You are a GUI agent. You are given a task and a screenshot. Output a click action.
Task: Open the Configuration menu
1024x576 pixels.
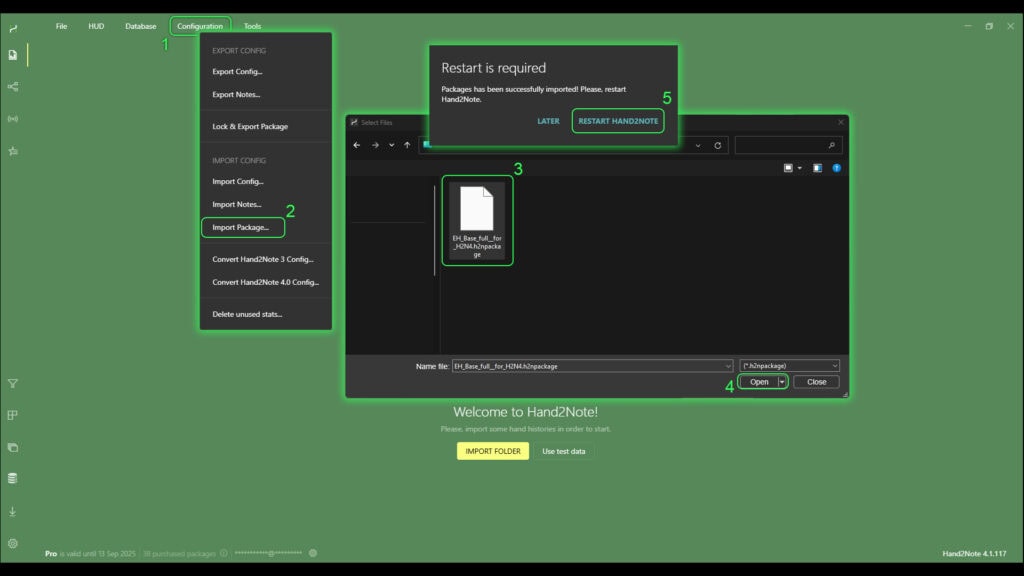point(200,26)
